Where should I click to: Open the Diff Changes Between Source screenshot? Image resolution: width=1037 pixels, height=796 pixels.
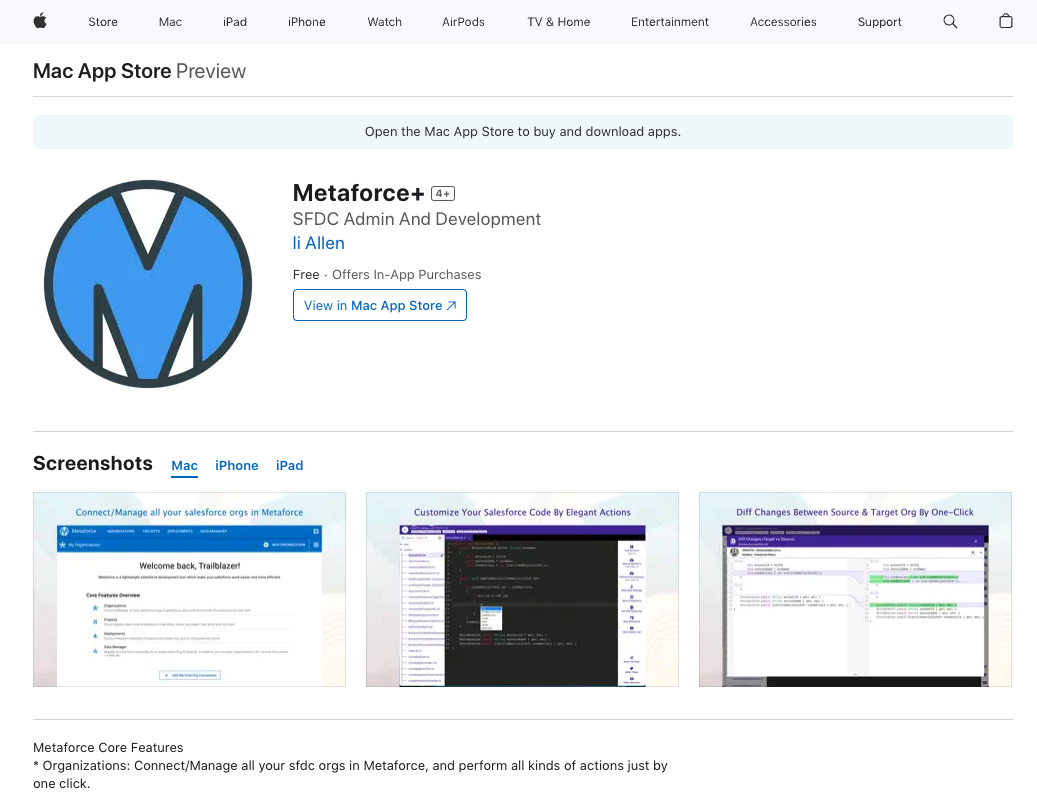855,589
